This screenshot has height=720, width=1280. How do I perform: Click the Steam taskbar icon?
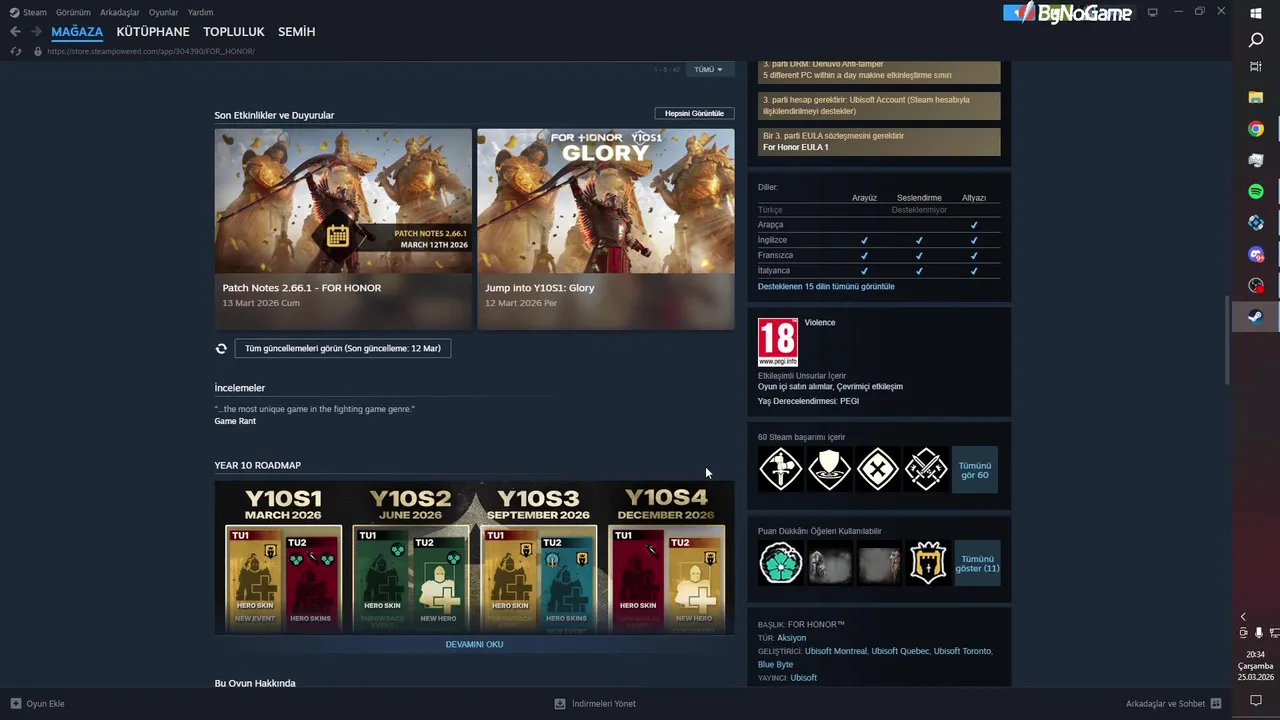tap(1256, 316)
